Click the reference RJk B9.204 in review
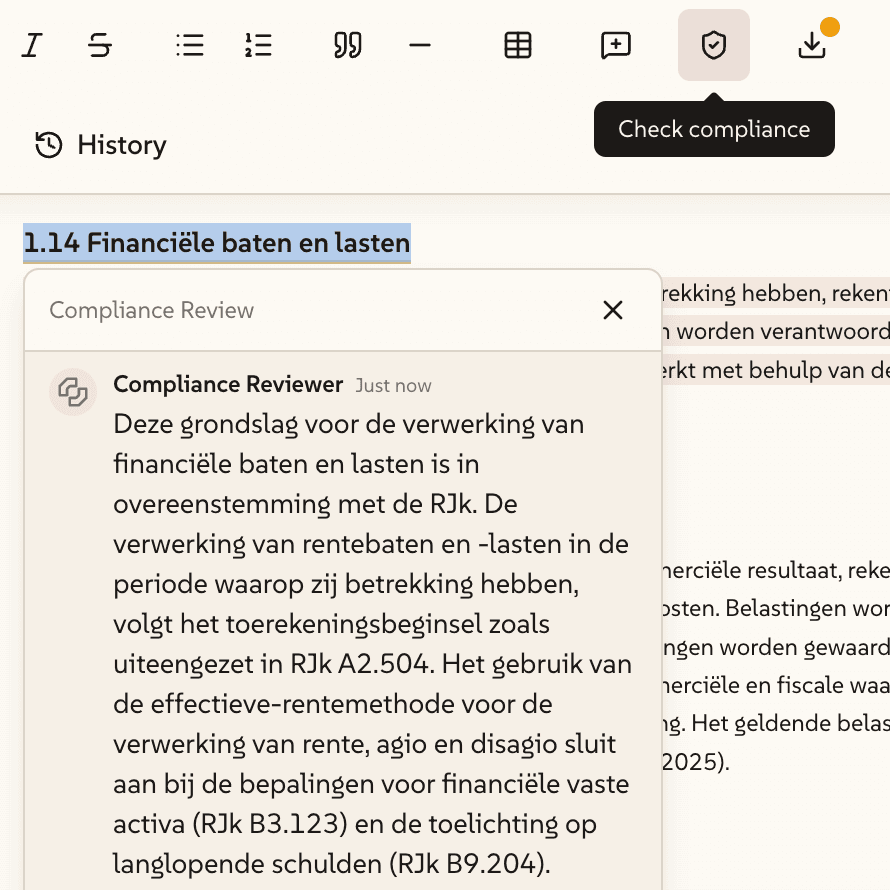The width and height of the screenshot is (890, 890). [x=468, y=864]
